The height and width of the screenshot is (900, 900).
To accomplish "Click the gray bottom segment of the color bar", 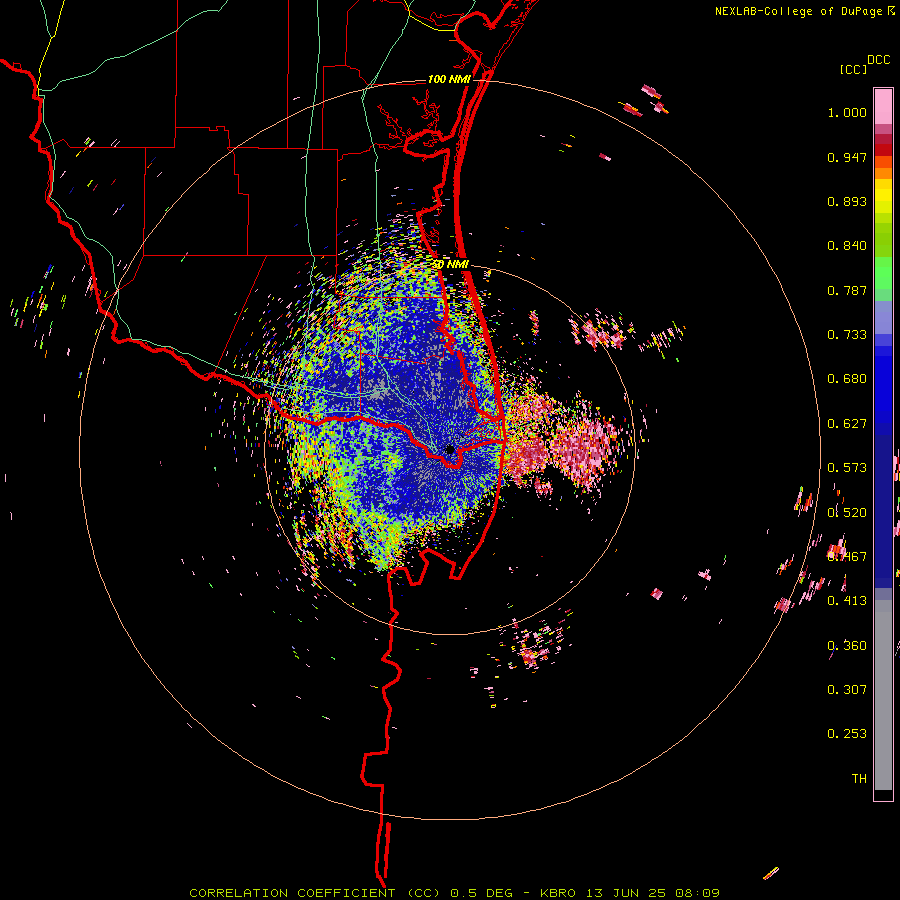I will 883,695.
